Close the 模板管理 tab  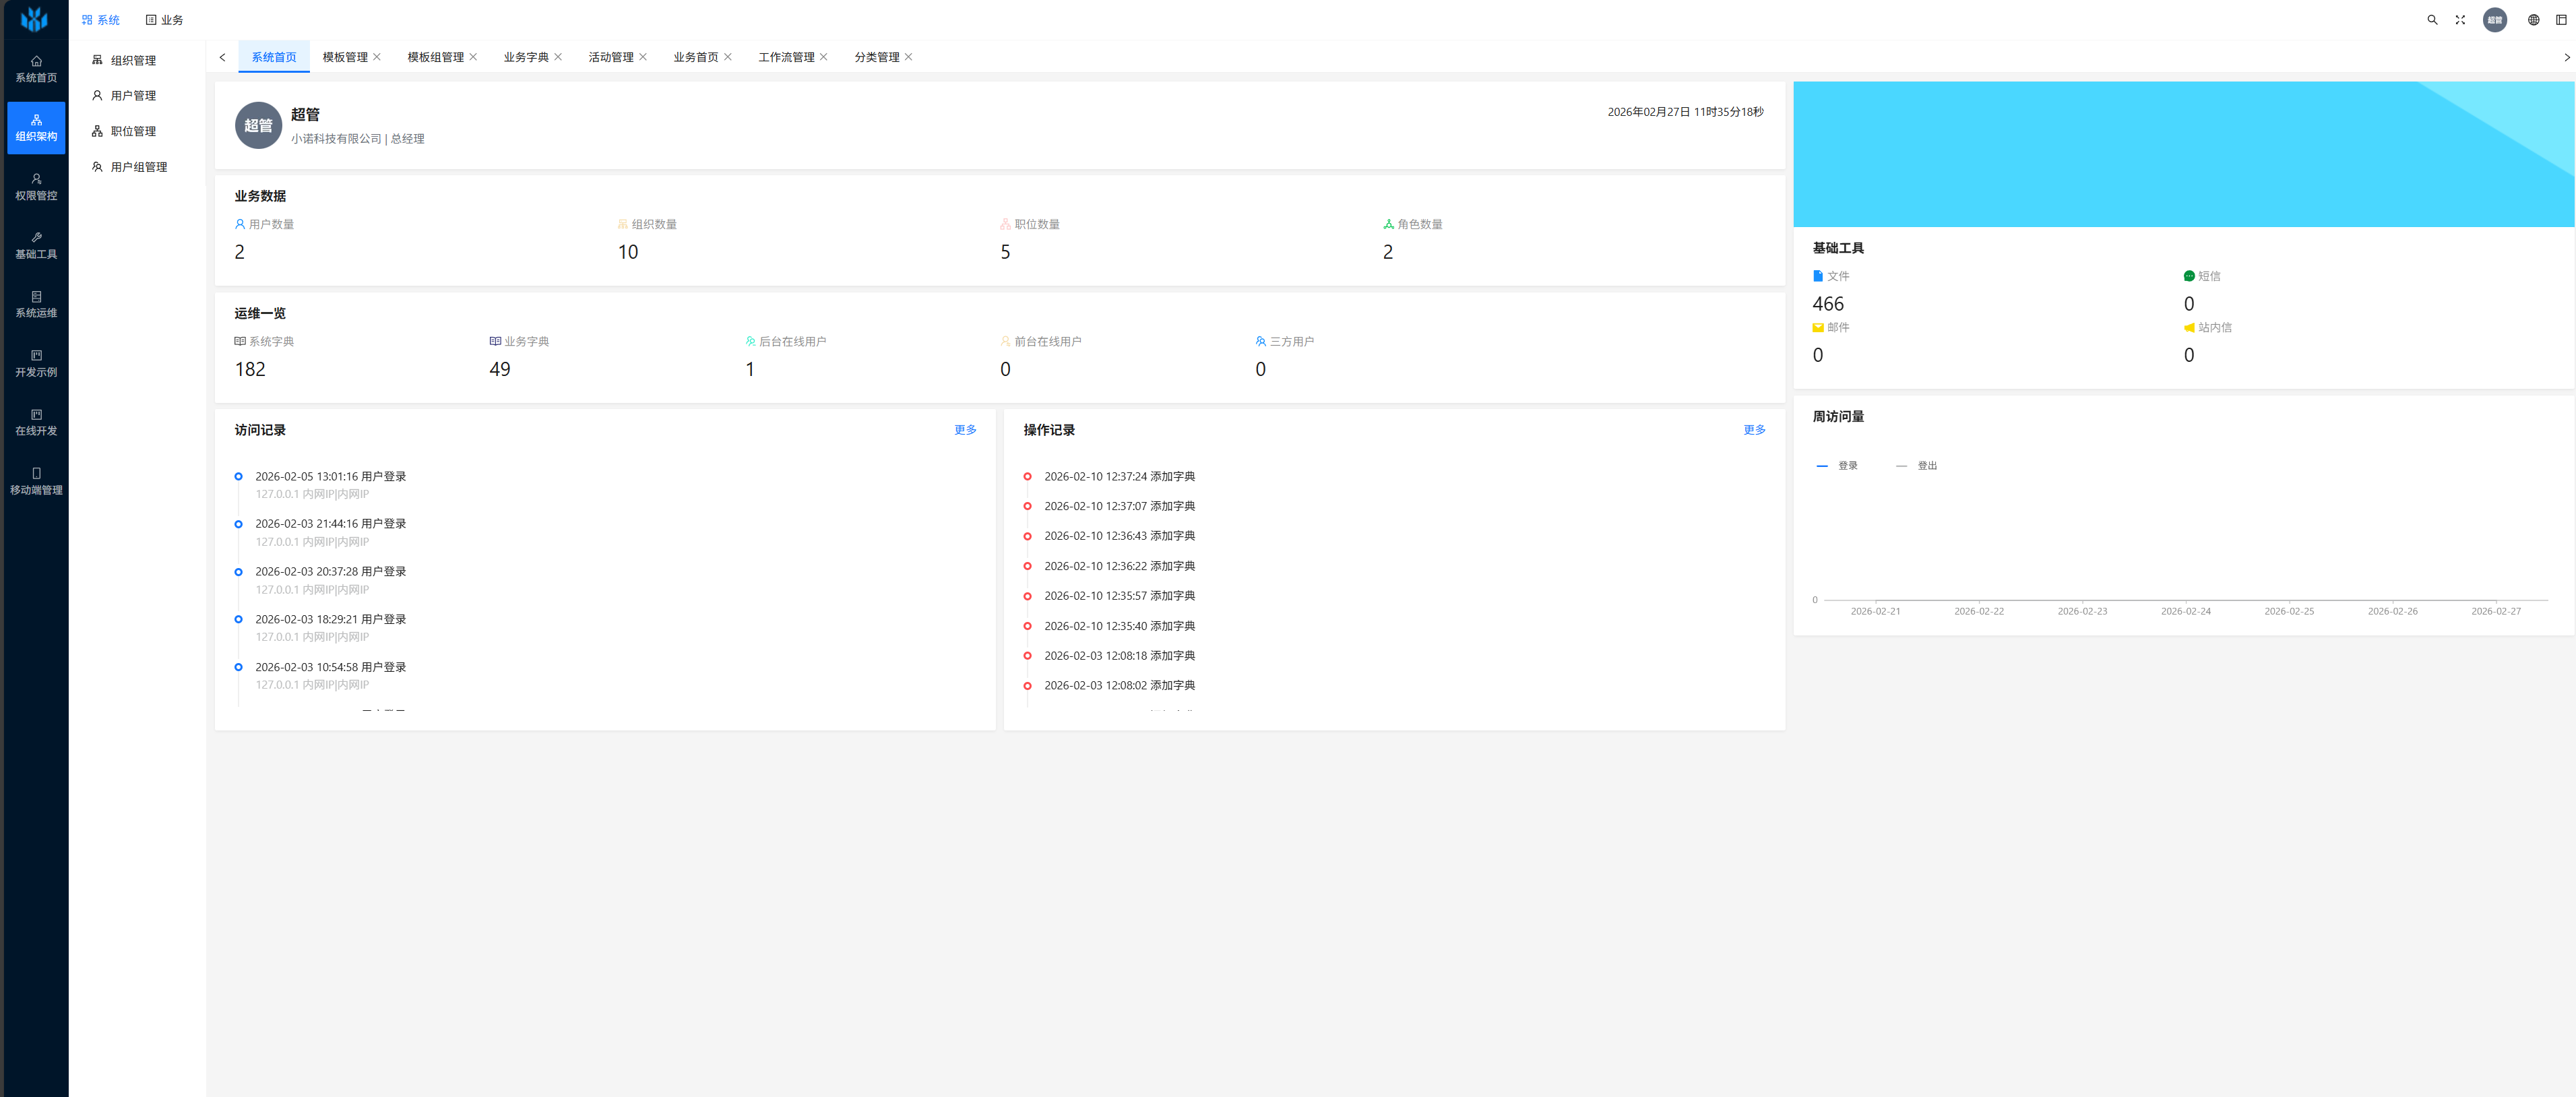click(377, 57)
